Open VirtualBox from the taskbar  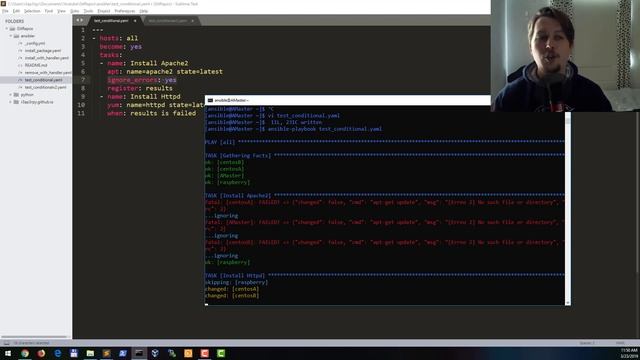point(156,353)
